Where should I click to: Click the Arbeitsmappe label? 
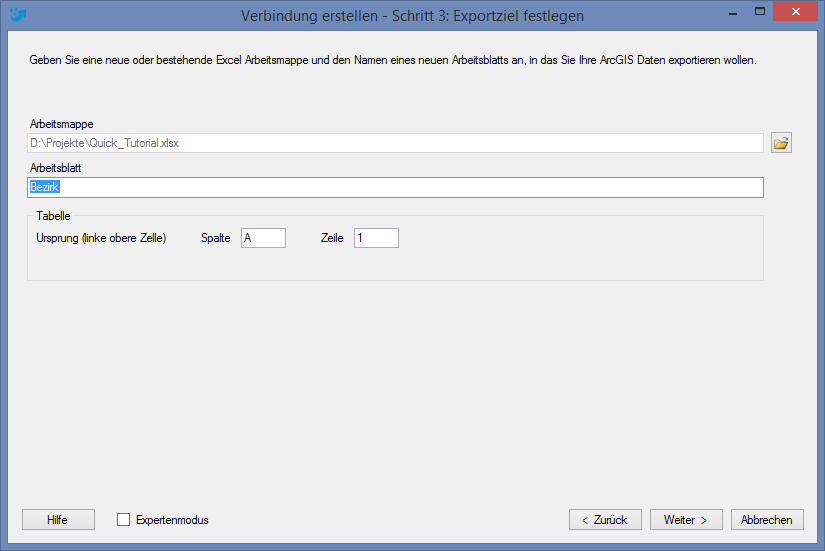click(62, 124)
